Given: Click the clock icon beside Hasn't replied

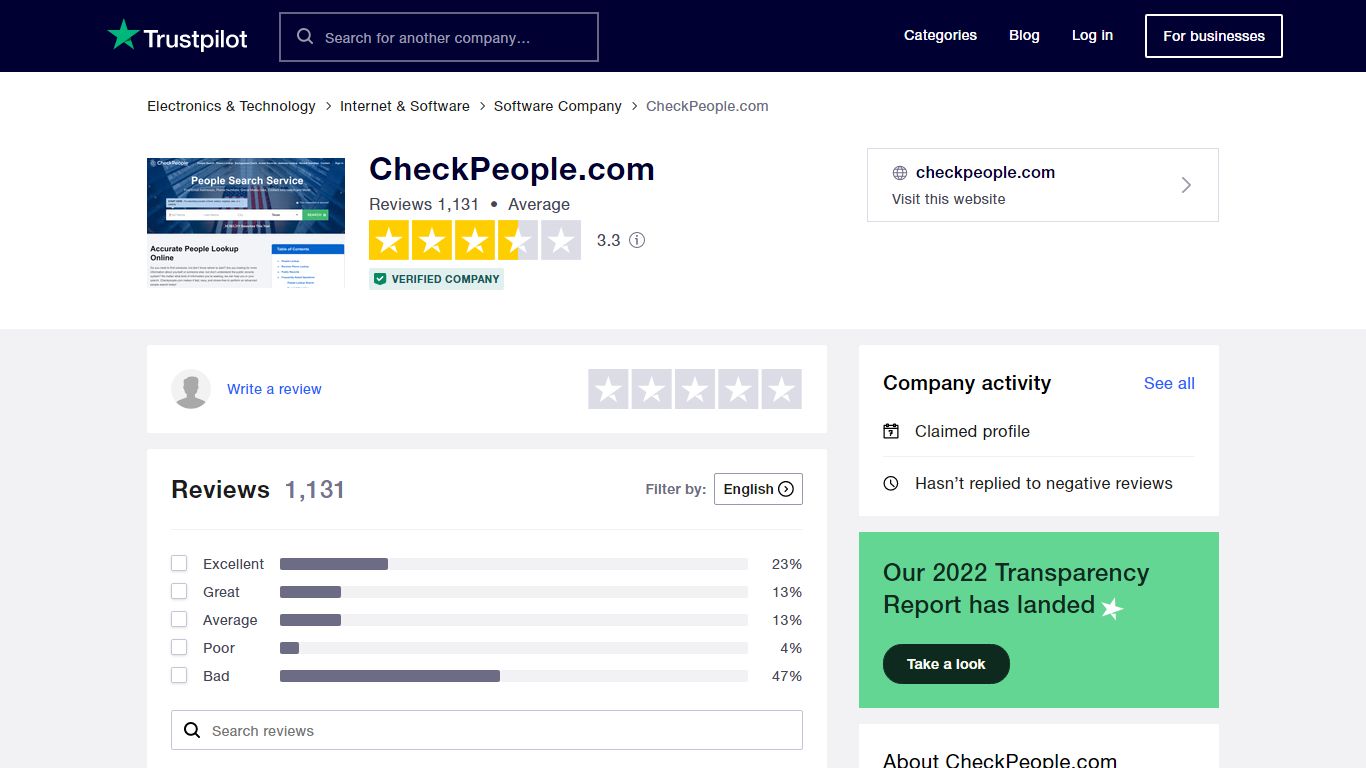Looking at the screenshot, I should pos(891,483).
